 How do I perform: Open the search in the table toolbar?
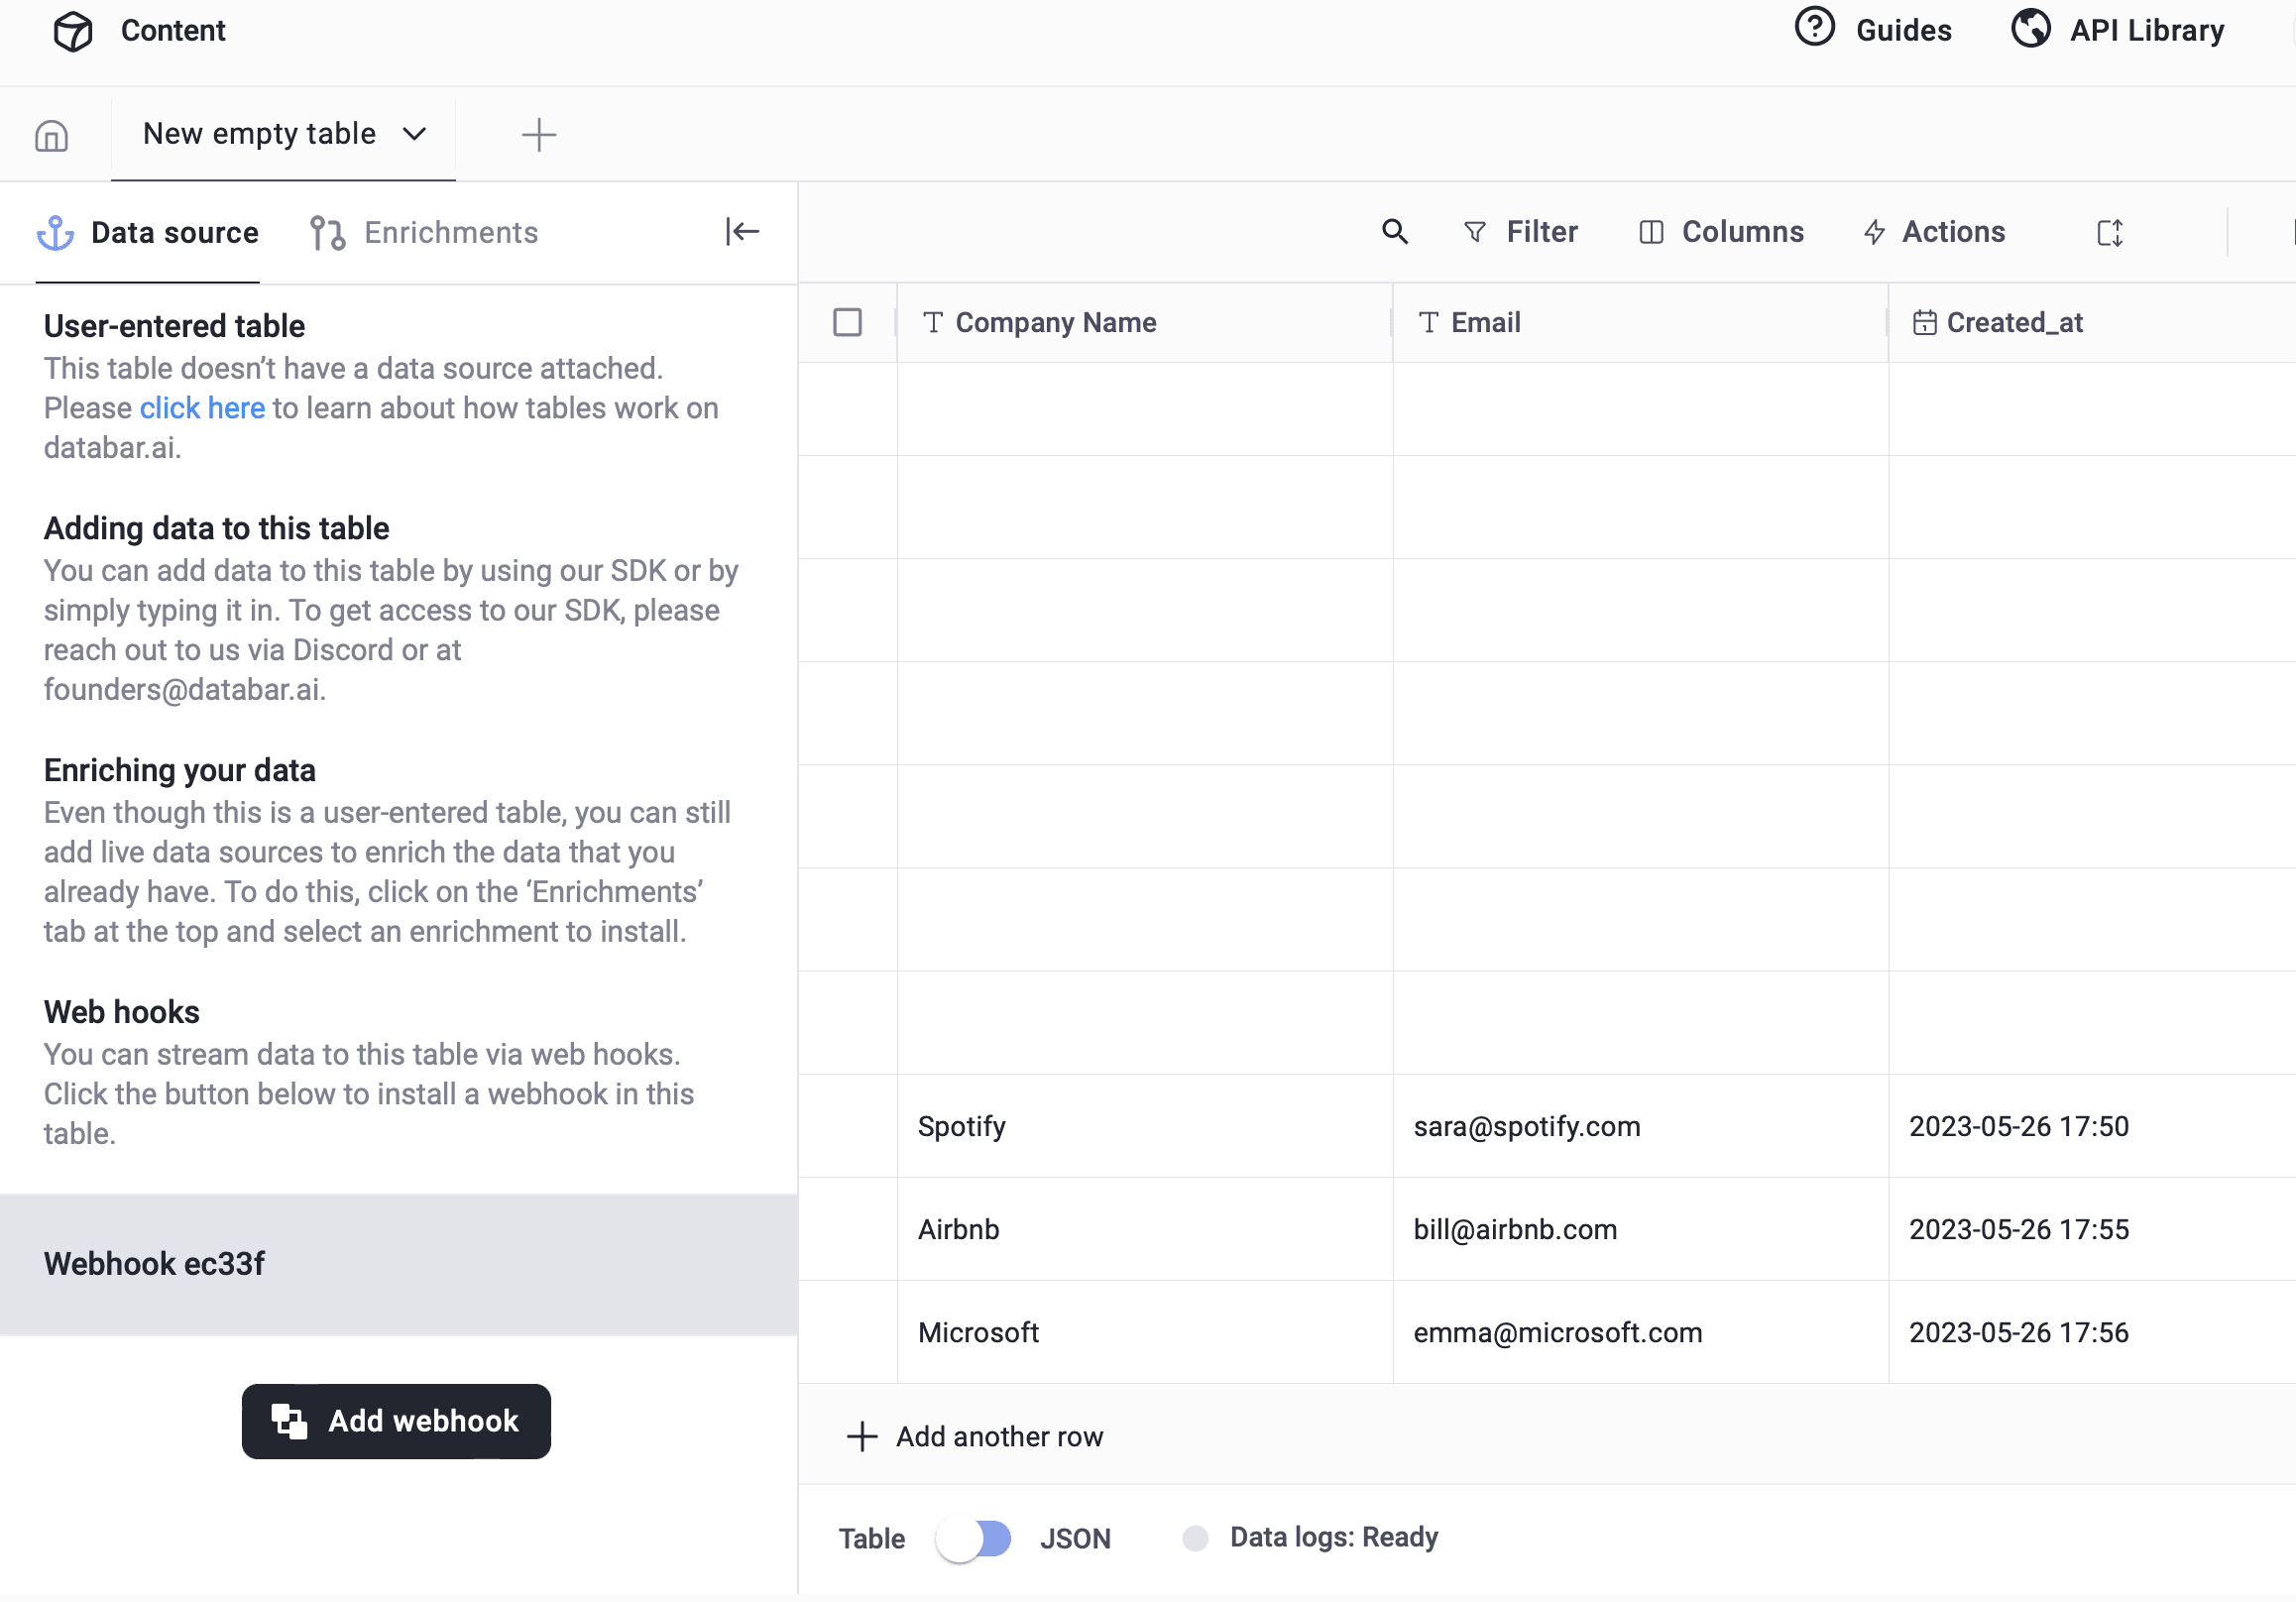[x=1395, y=232]
